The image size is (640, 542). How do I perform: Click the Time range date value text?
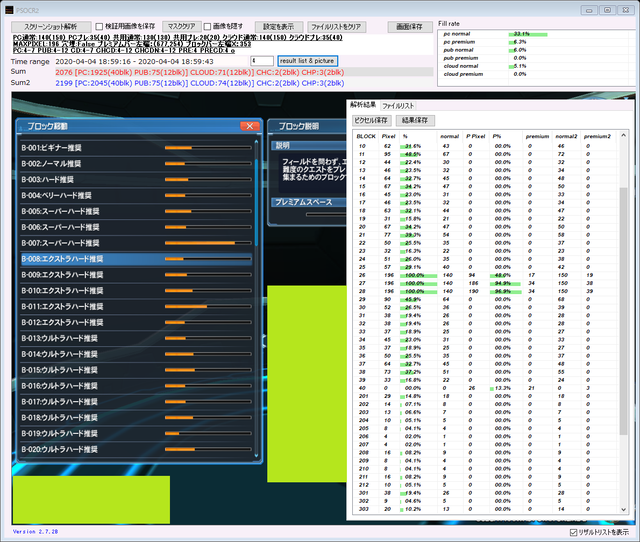point(134,62)
